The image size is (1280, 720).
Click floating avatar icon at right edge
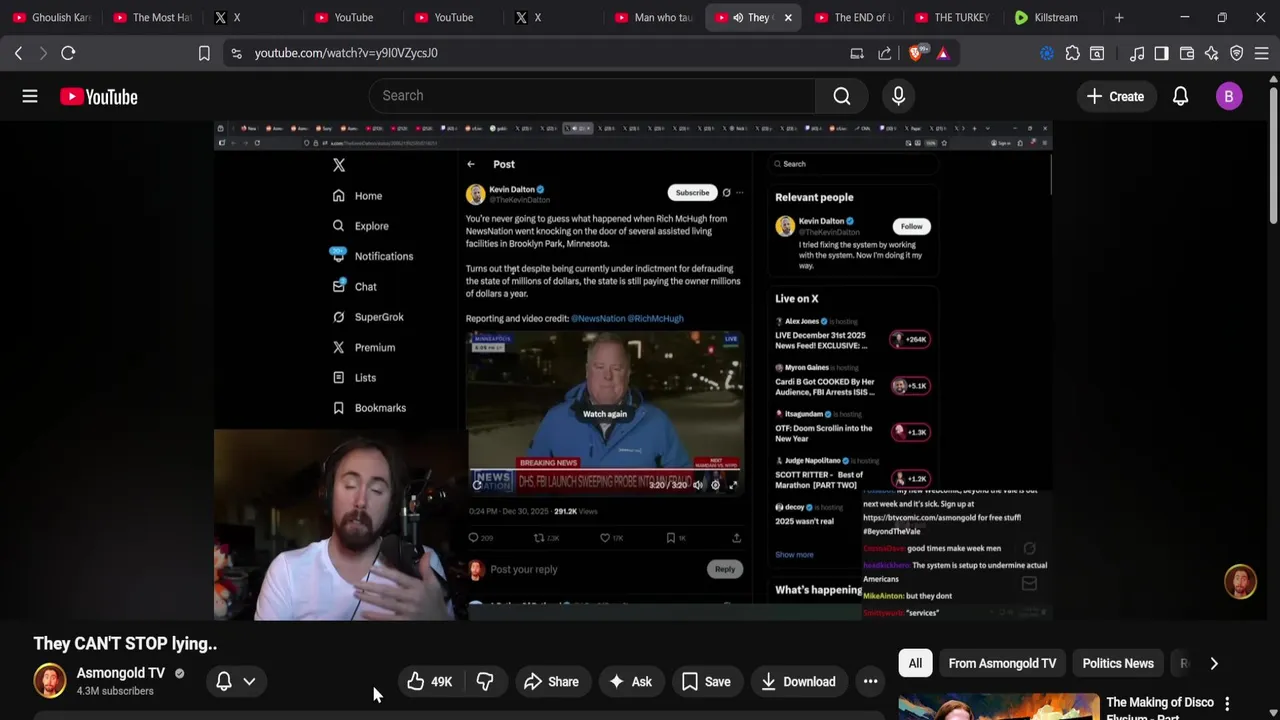tap(1240, 582)
